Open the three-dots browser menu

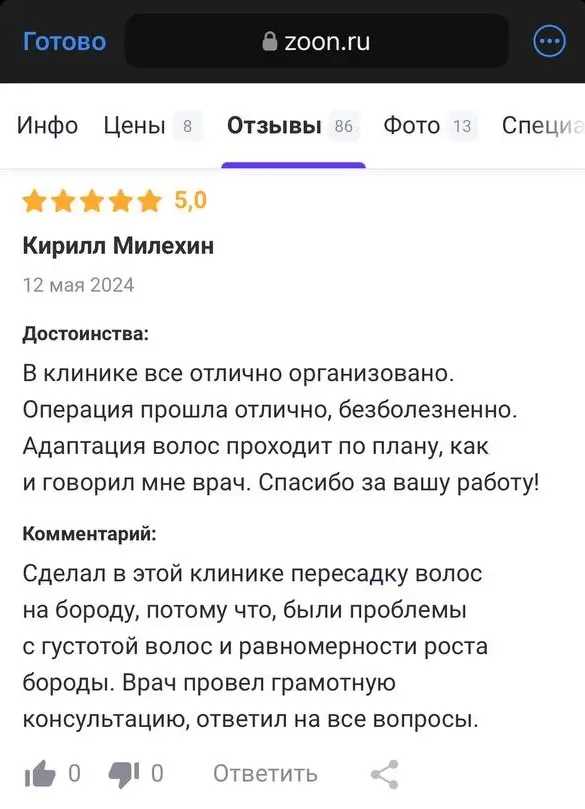click(549, 41)
